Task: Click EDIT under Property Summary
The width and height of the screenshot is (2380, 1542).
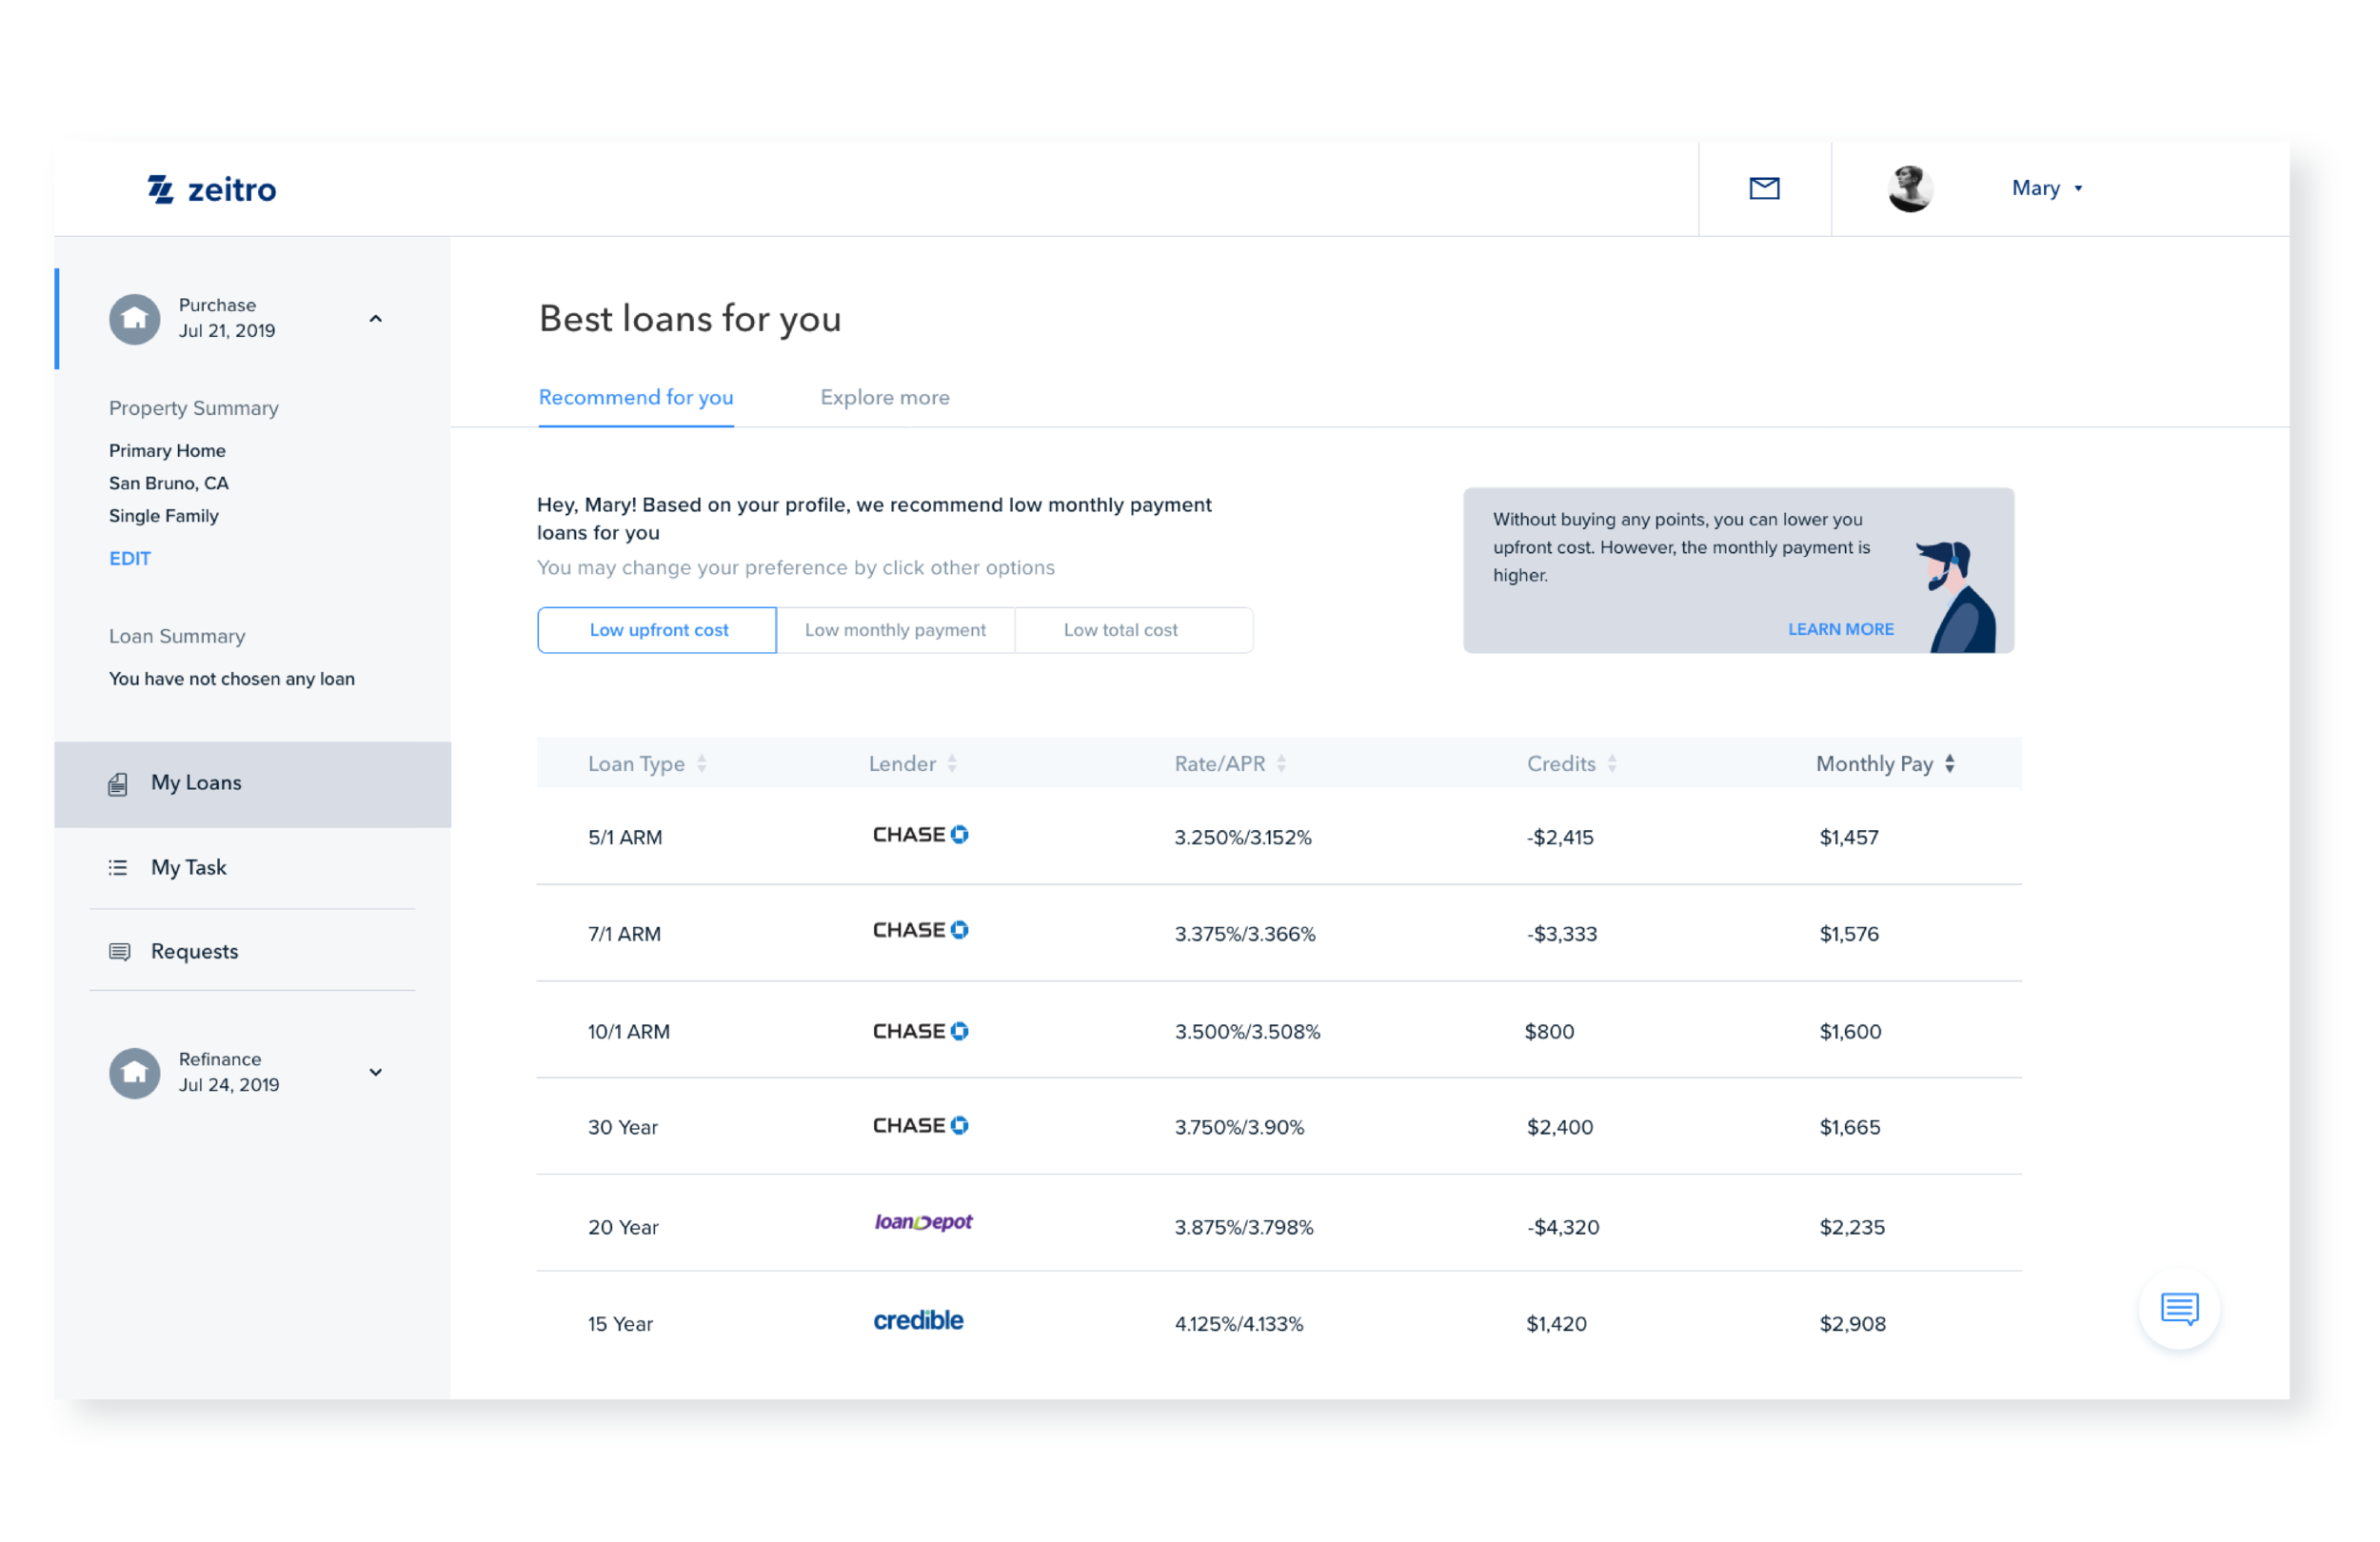Action: [130, 559]
